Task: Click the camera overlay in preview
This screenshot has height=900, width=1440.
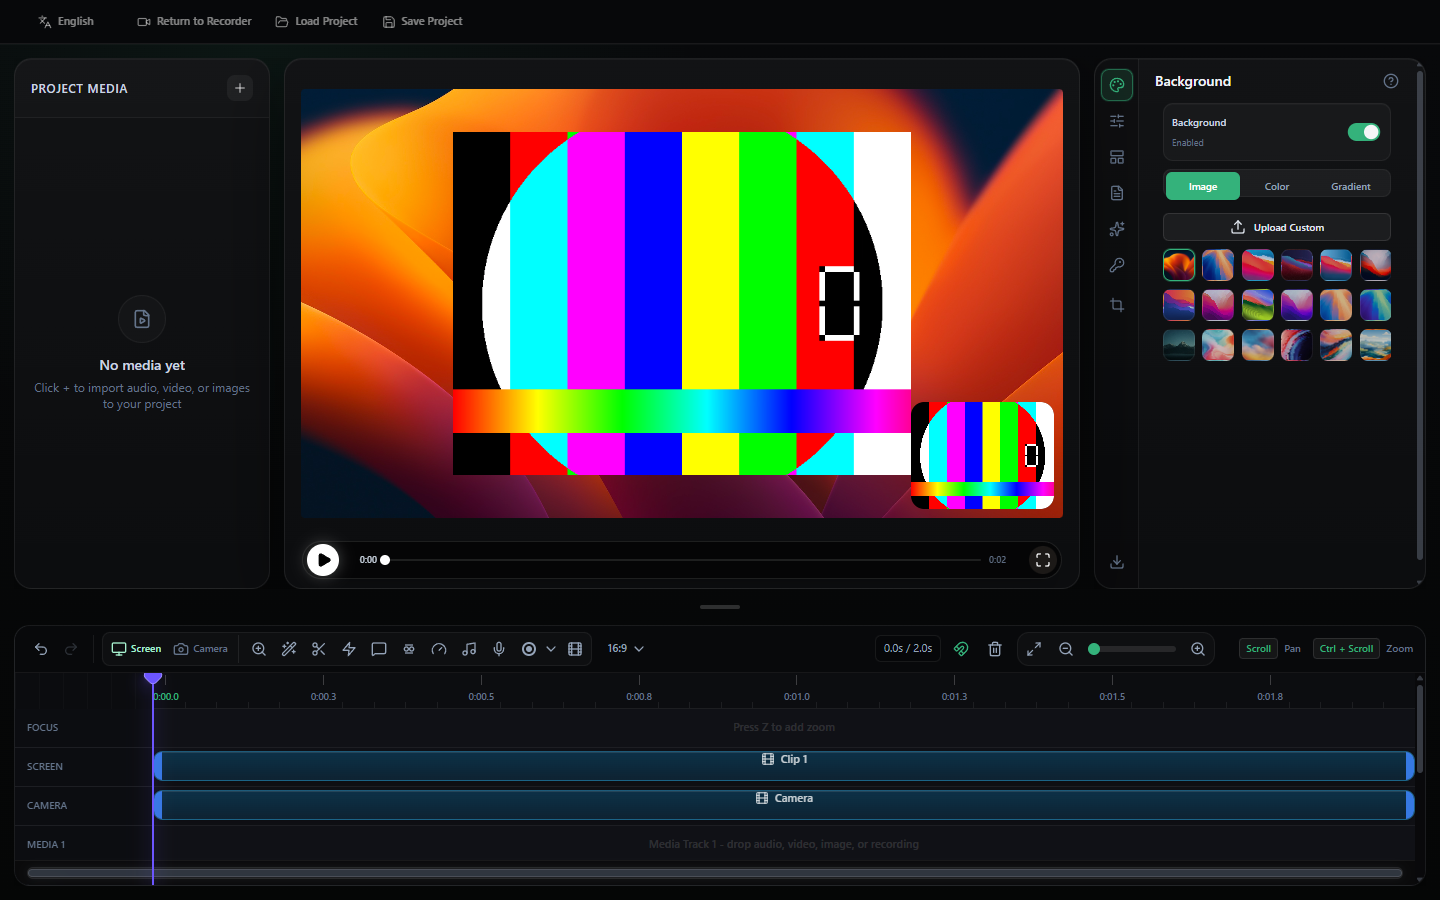Action: 983,456
